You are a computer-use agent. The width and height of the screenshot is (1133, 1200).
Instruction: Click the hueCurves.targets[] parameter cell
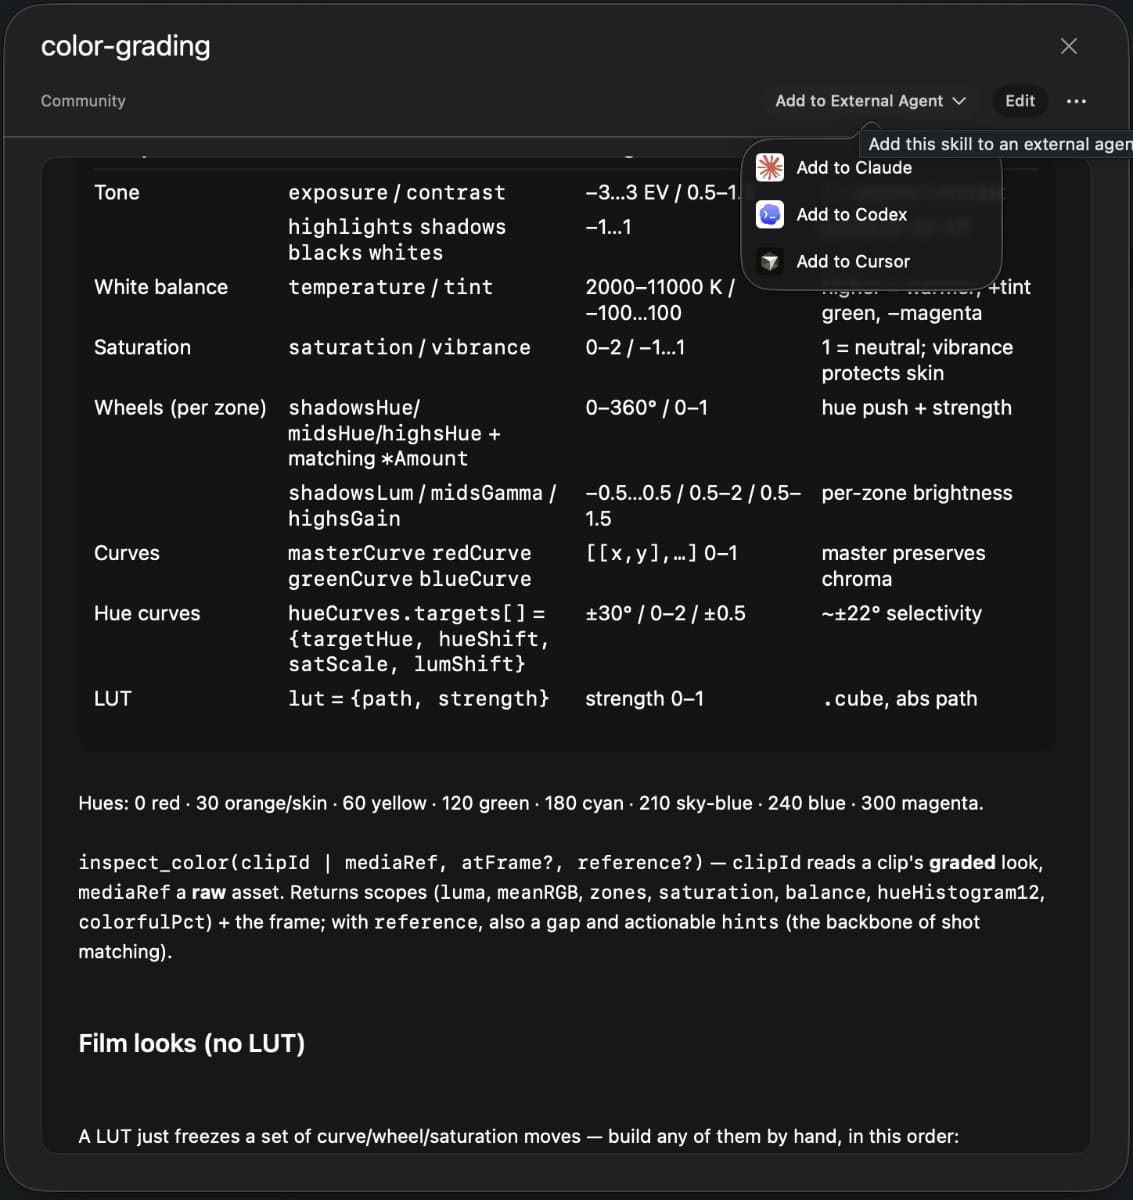[419, 639]
